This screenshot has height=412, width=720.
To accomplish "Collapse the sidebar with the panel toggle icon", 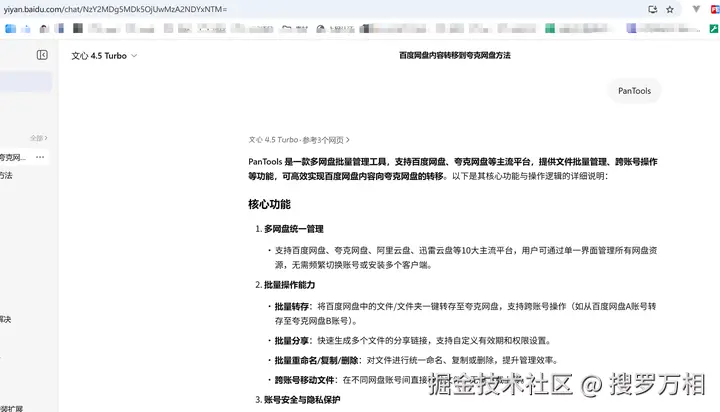I will (42, 55).
